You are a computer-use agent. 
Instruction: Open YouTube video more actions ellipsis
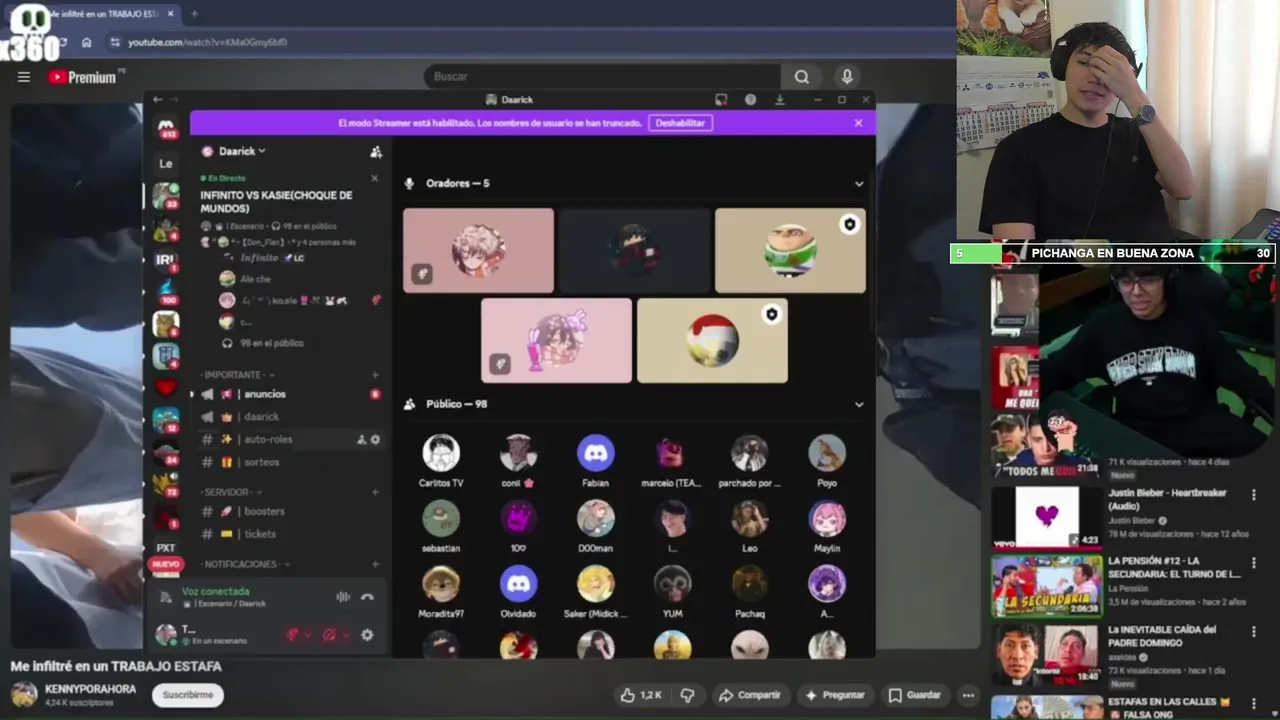[968, 695]
